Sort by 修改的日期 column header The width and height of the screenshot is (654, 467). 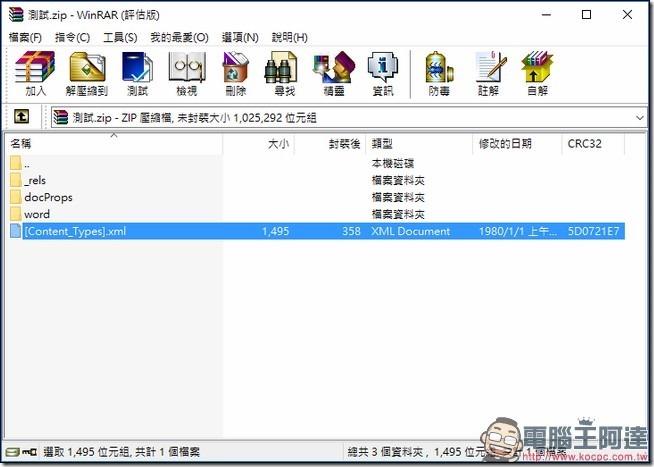pyautogui.click(x=517, y=144)
